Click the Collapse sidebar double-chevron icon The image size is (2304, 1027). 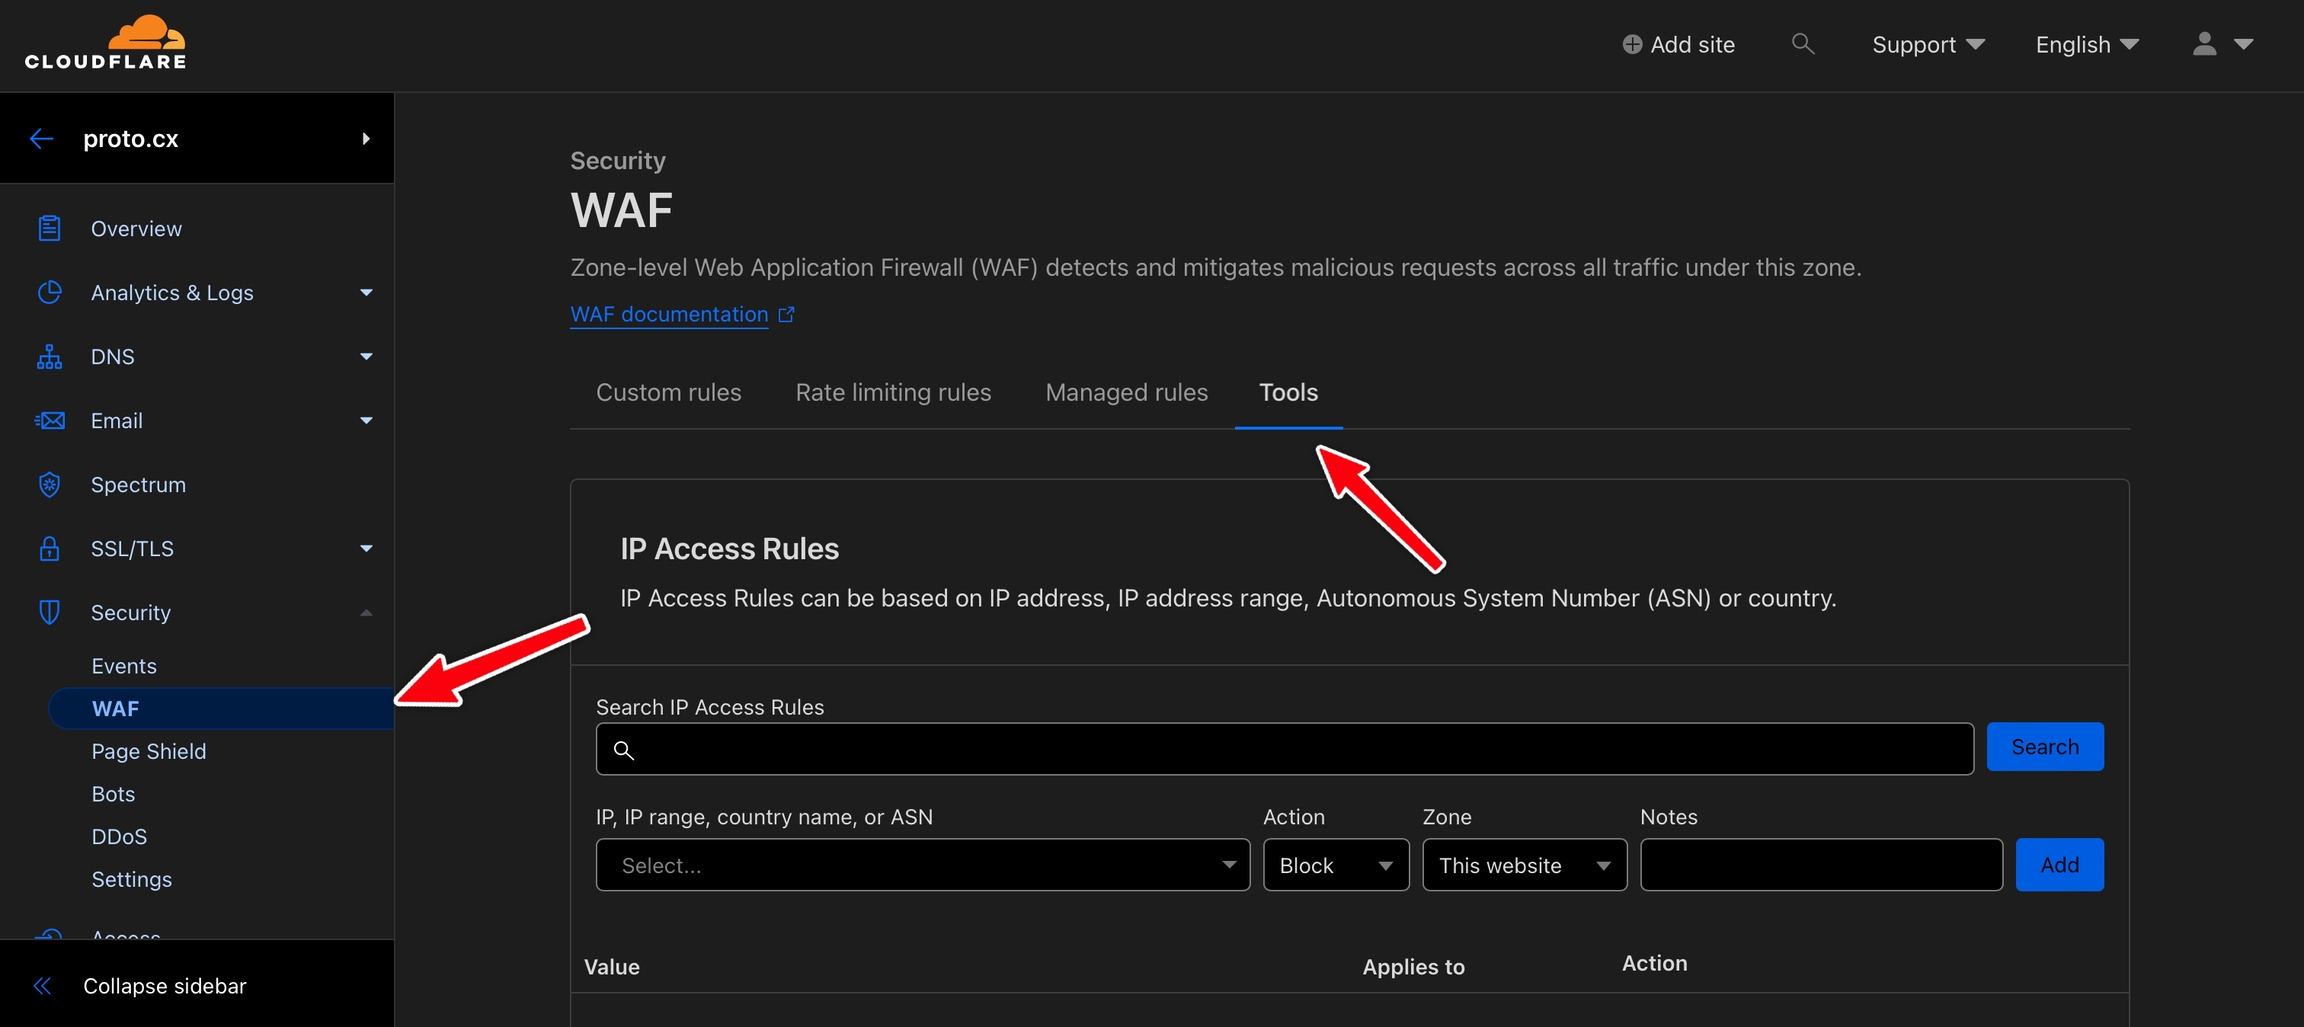click(x=42, y=986)
